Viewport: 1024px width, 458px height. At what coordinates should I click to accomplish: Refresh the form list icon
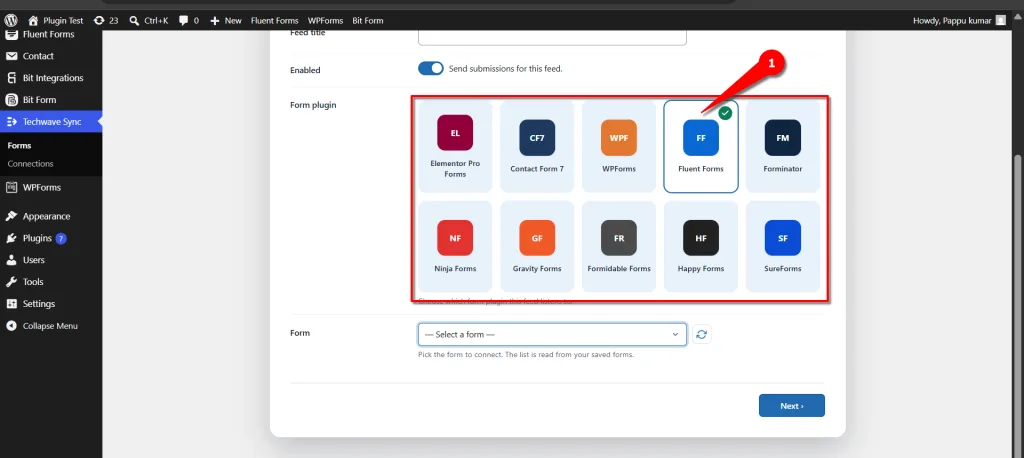[x=701, y=335]
